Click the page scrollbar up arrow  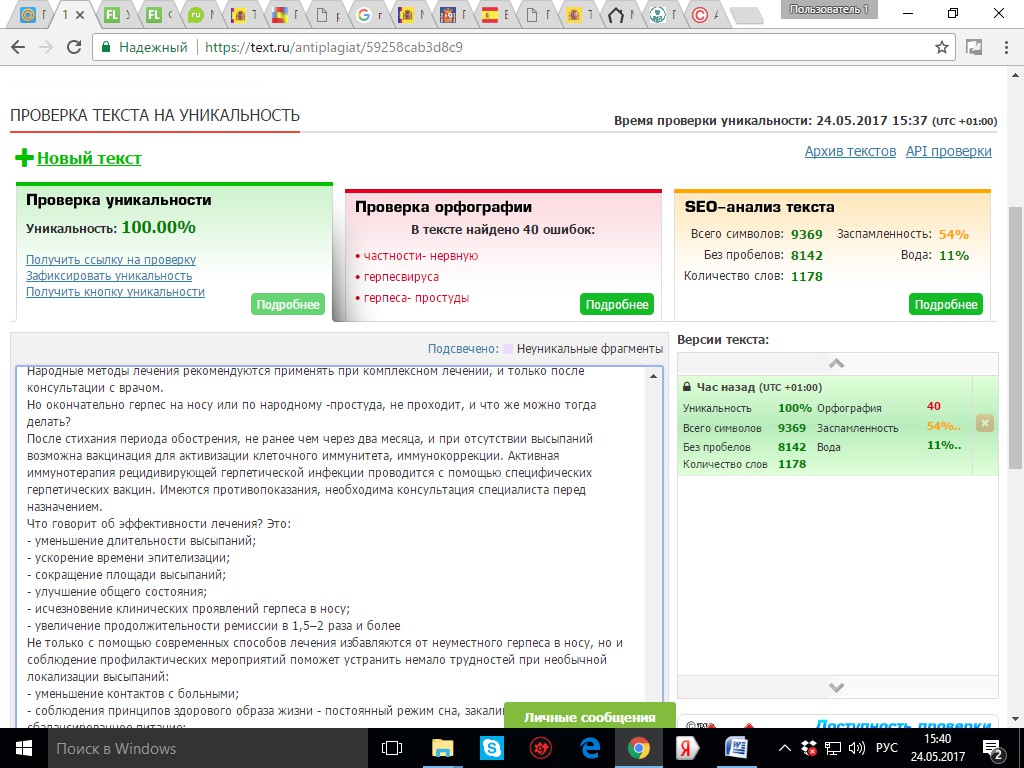pyautogui.click(x=1016, y=74)
